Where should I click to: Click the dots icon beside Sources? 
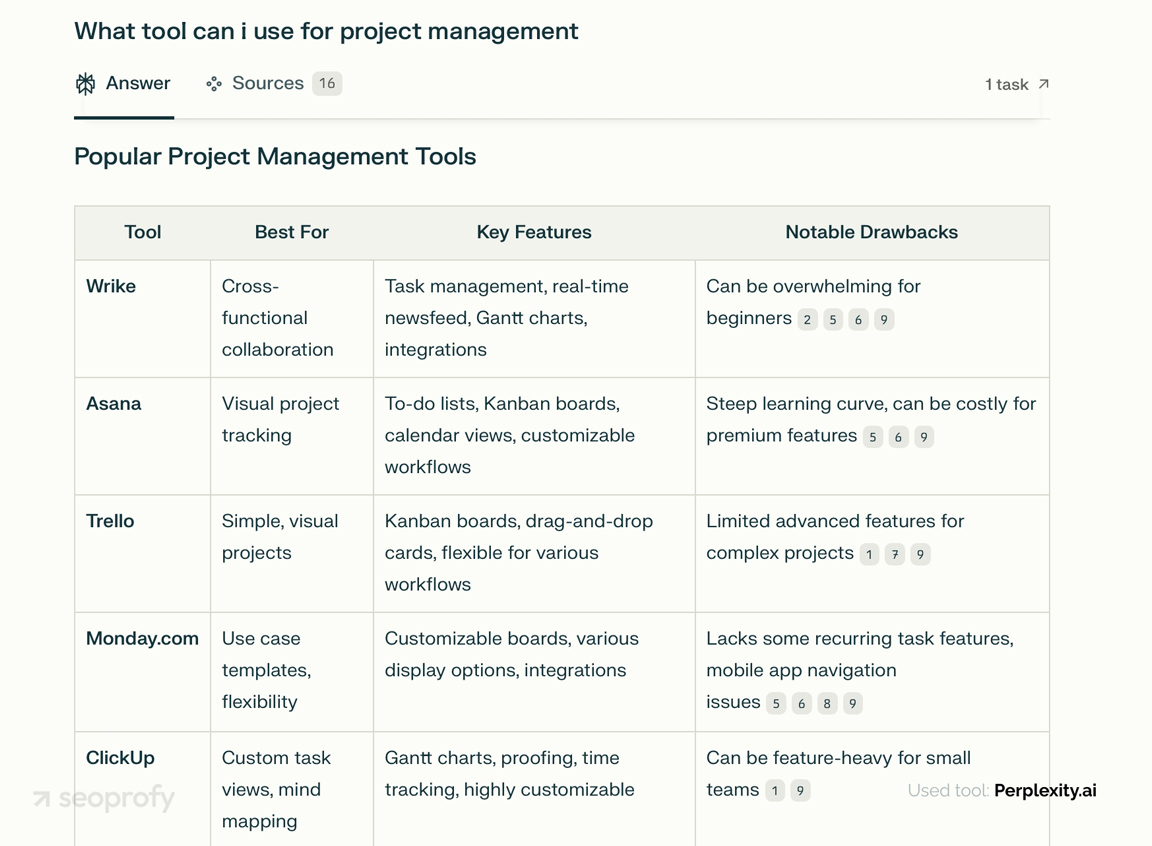coord(214,84)
